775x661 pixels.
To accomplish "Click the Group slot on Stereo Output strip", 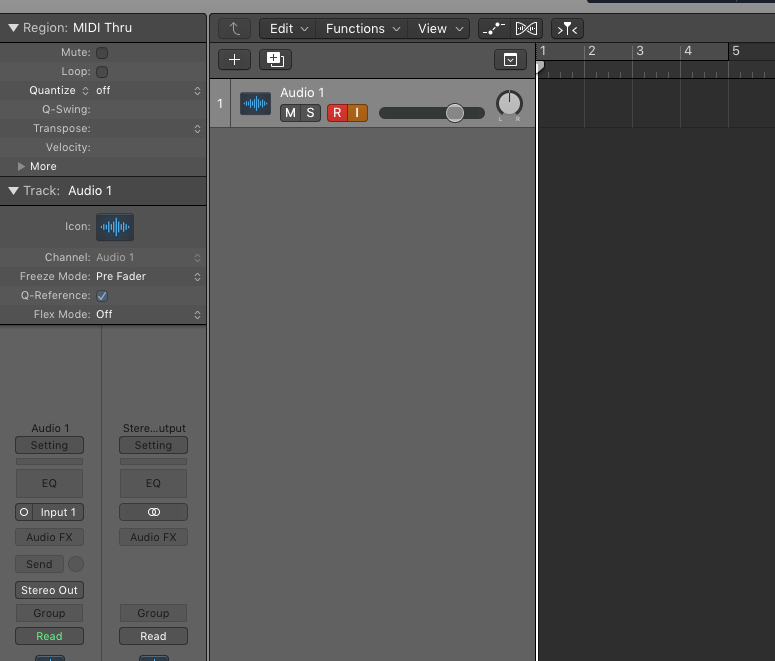I will 153,613.
